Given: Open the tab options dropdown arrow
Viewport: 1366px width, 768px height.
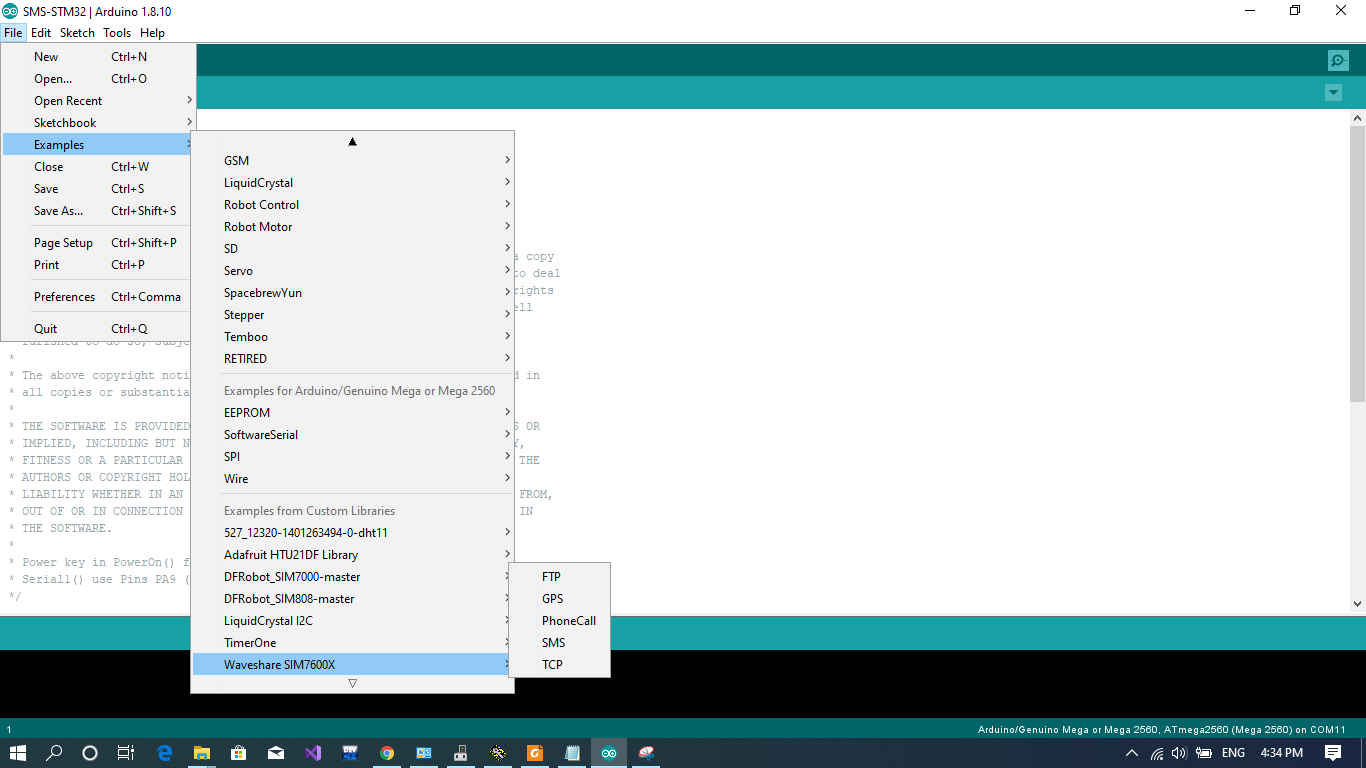Looking at the screenshot, I should click(x=1333, y=93).
